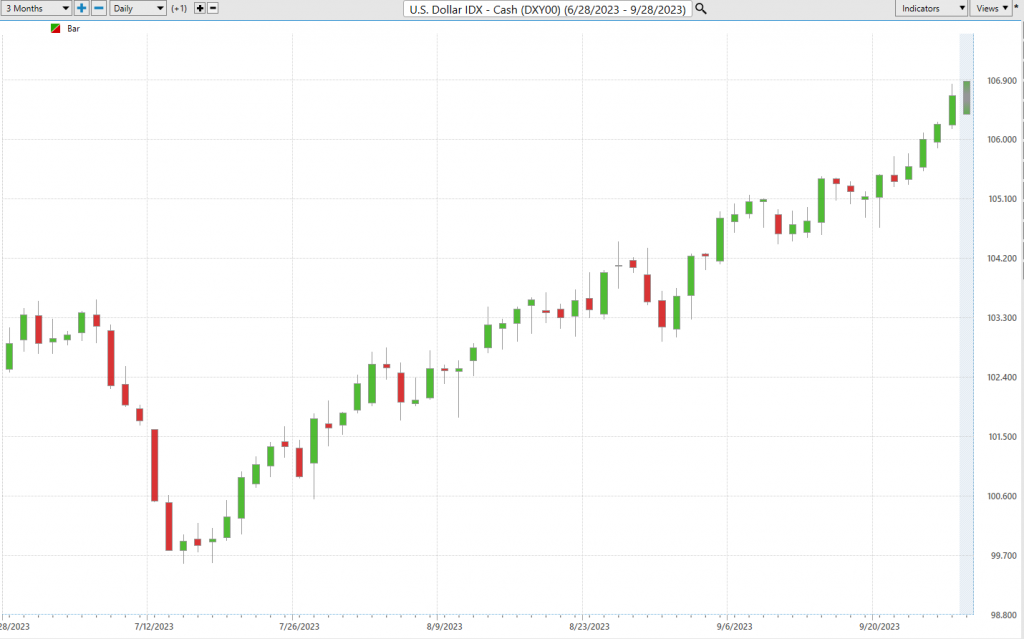Click the (+1) offset label

point(179,8)
